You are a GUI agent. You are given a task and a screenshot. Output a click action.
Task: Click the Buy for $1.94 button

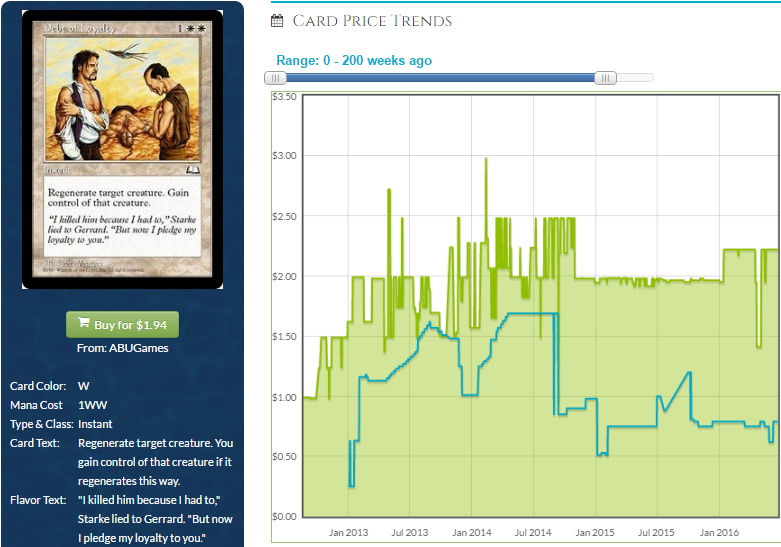tap(123, 325)
